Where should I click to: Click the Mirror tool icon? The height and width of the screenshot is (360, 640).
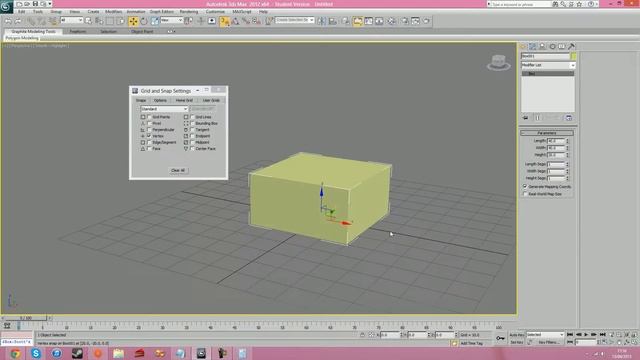click(x=322, y=21)
